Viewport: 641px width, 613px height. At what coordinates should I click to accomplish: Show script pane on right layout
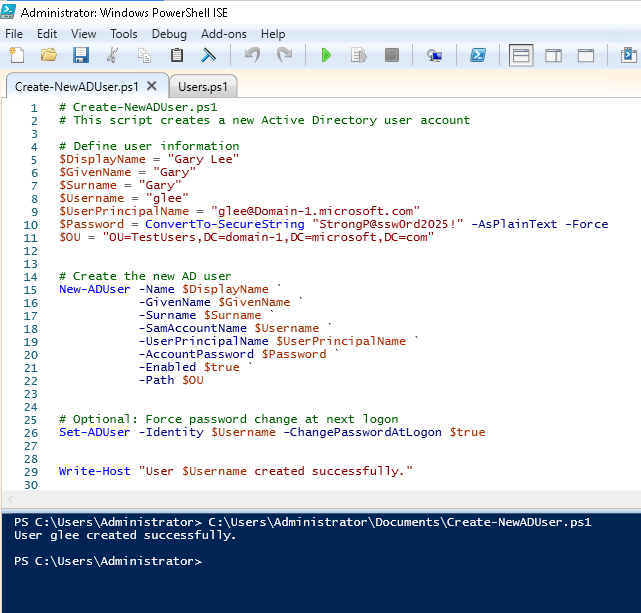coord(553,55)
